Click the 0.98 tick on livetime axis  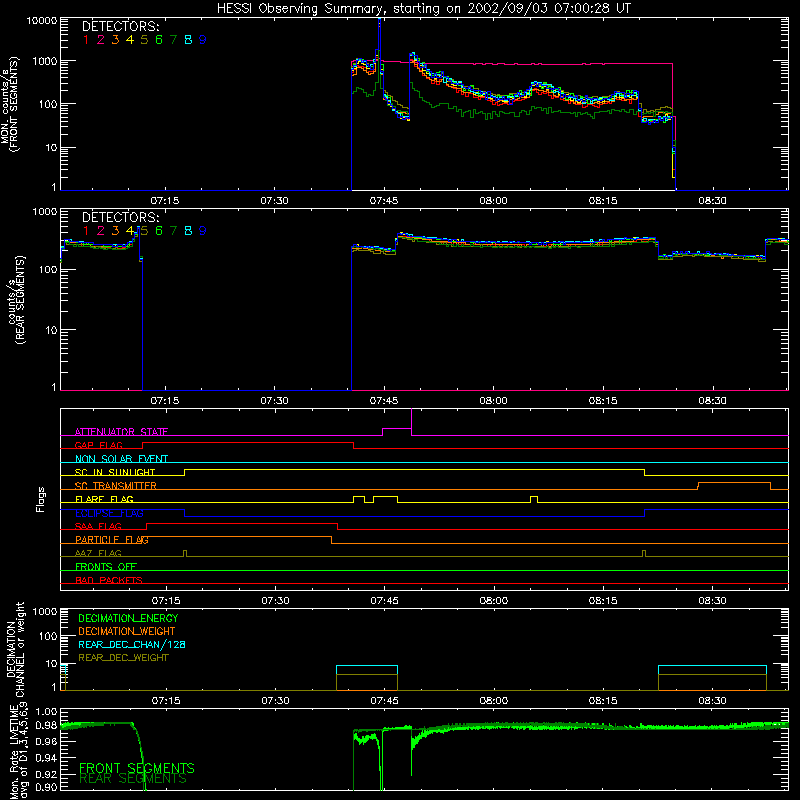coord(47,726)
